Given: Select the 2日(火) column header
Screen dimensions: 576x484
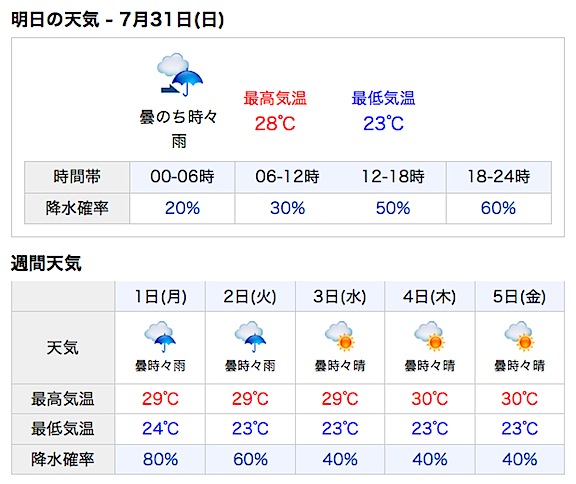Looking at the screenshot, I should point(250,296).
